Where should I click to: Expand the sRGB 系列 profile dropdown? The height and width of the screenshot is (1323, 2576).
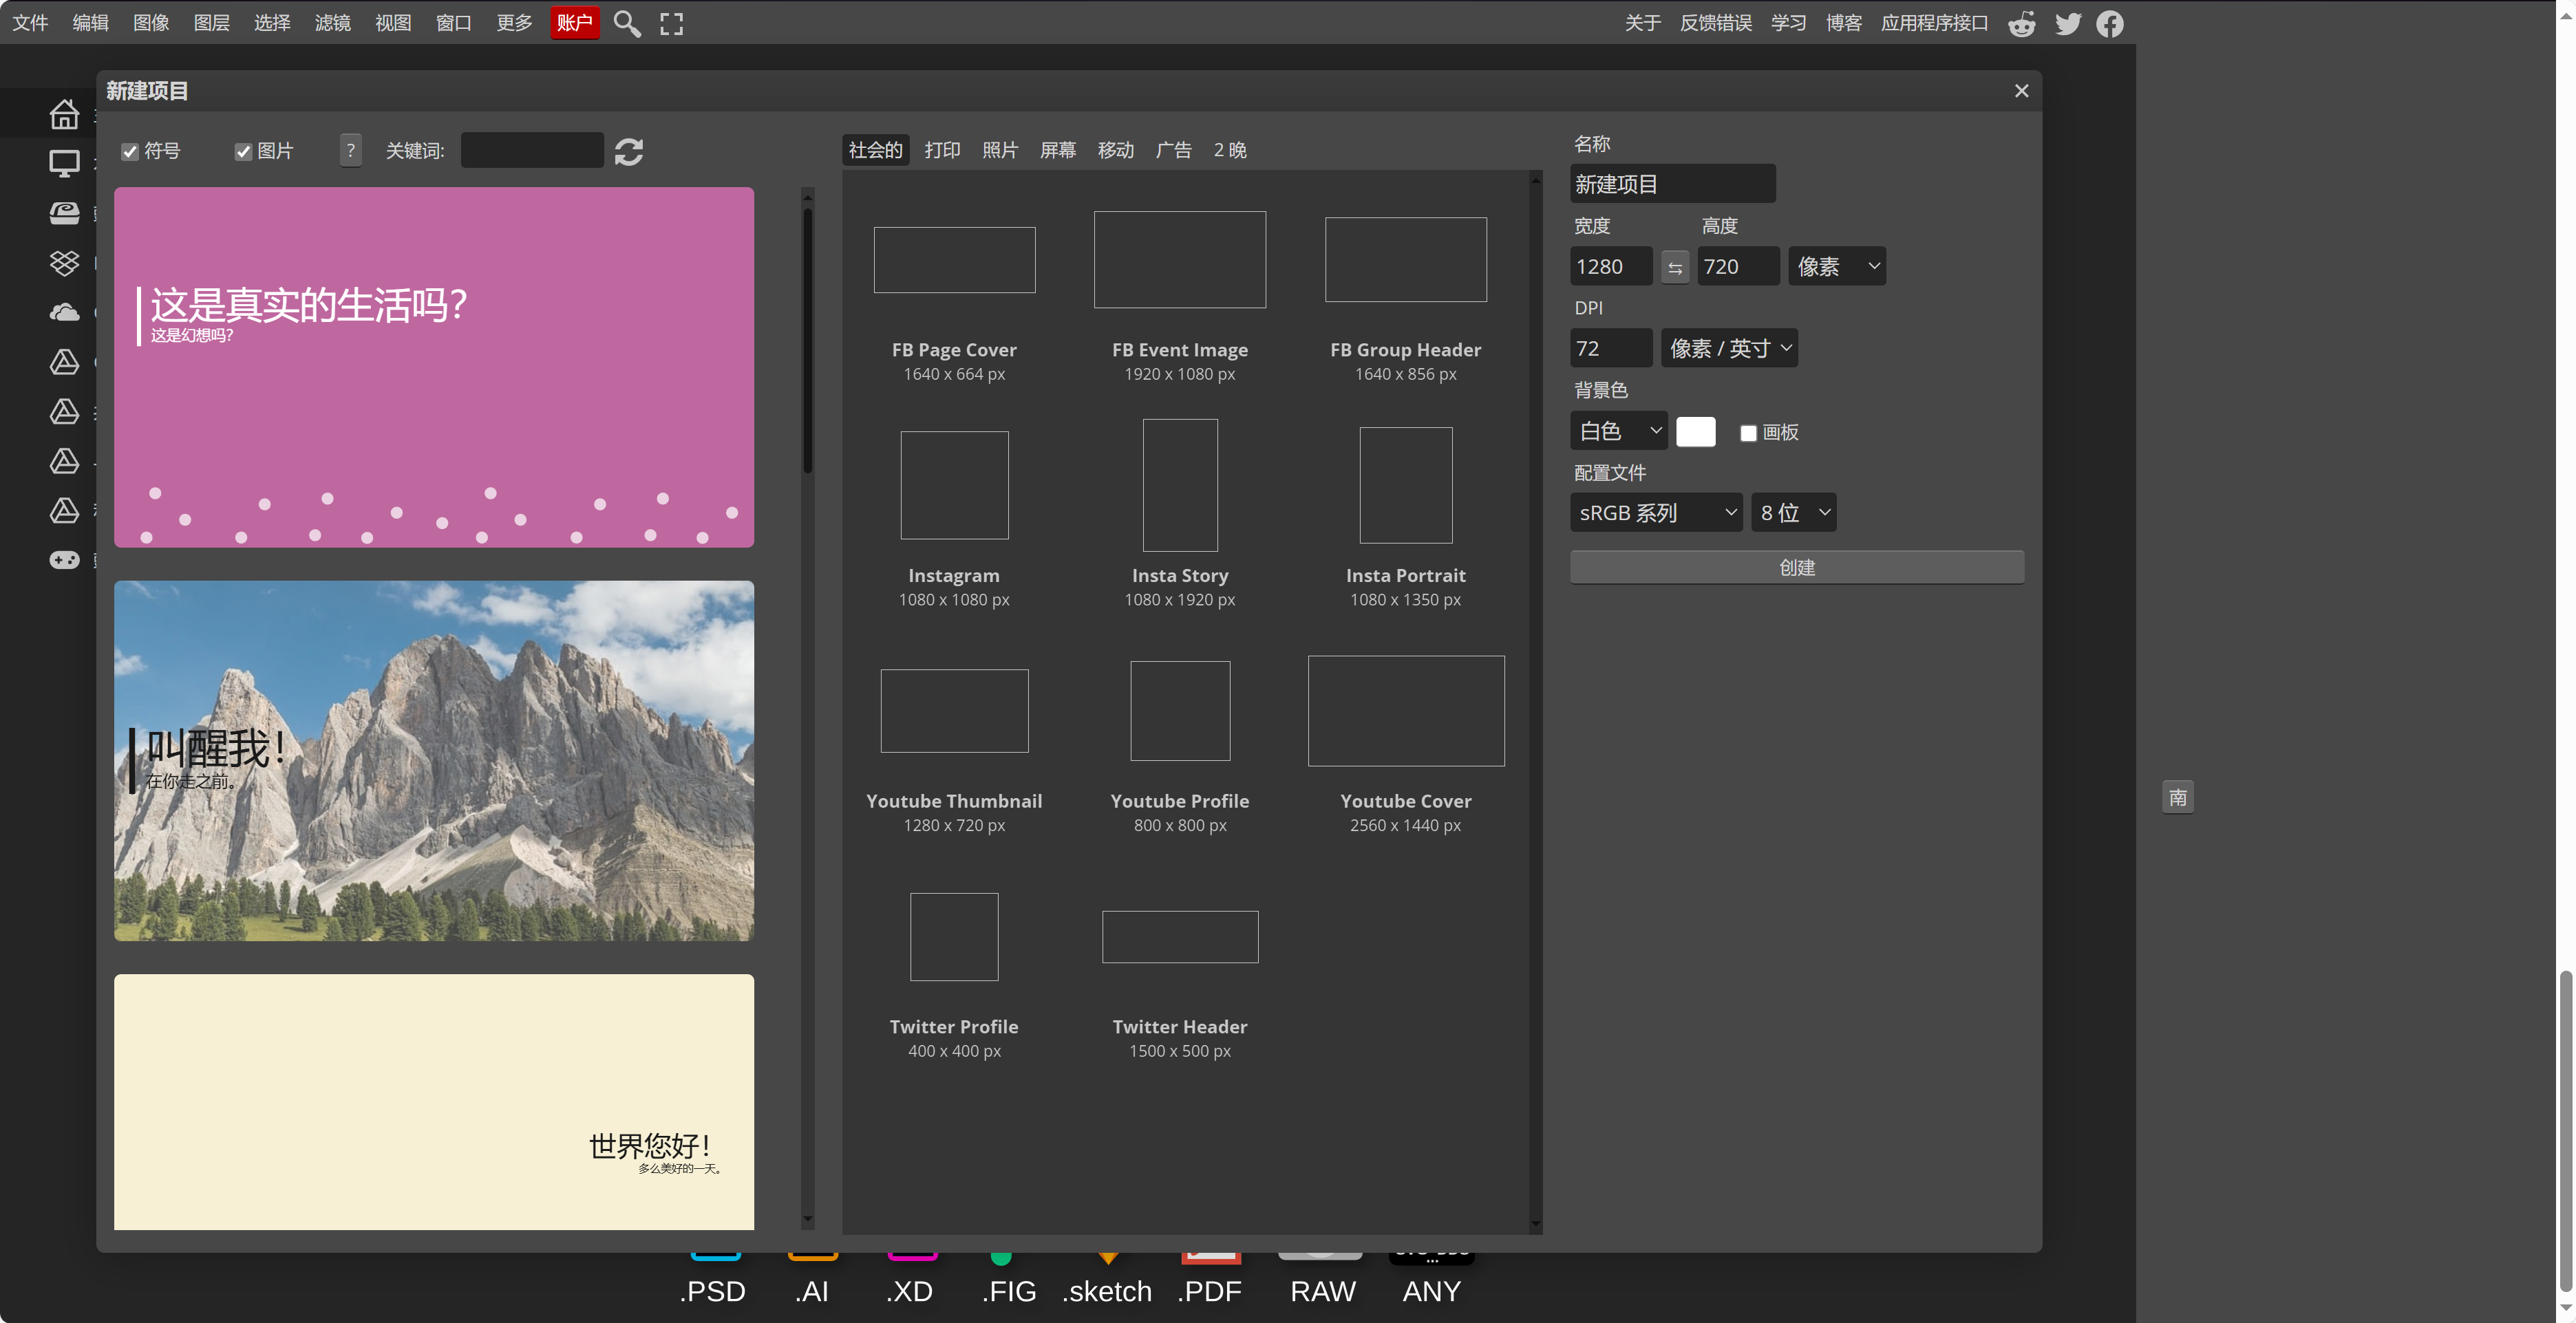1655,513
